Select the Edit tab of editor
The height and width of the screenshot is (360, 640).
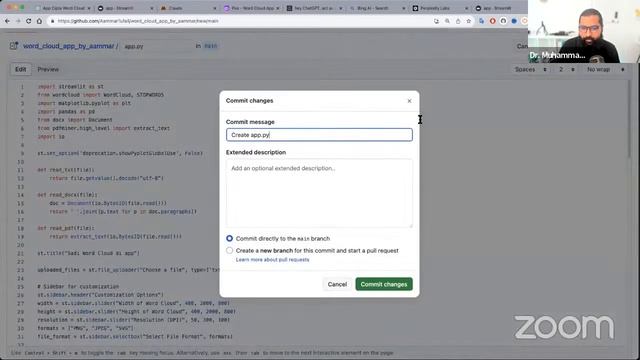(x=20, y=69)
